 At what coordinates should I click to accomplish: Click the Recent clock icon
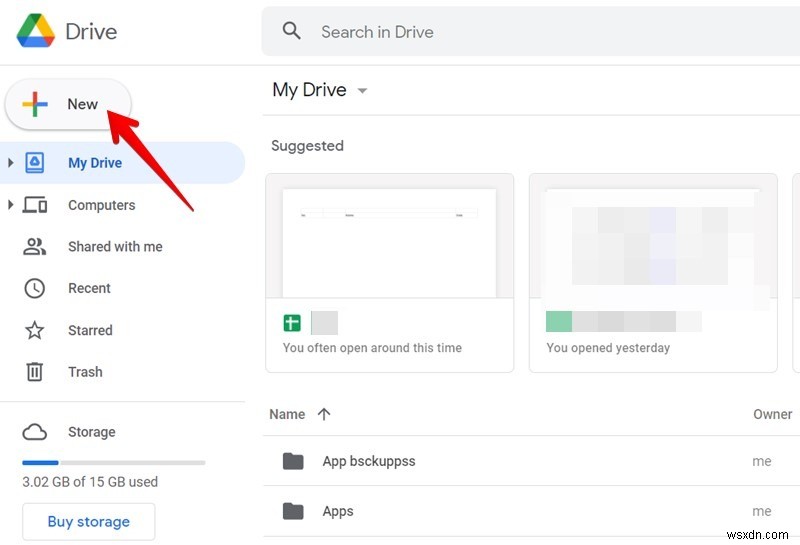(35, 288)
